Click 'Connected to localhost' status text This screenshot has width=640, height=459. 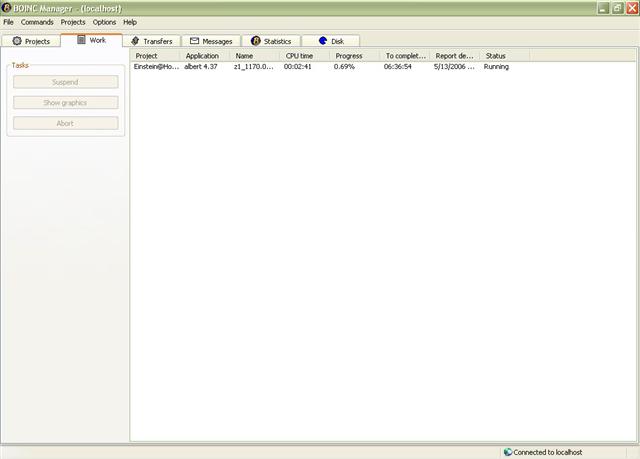point(548,452)
